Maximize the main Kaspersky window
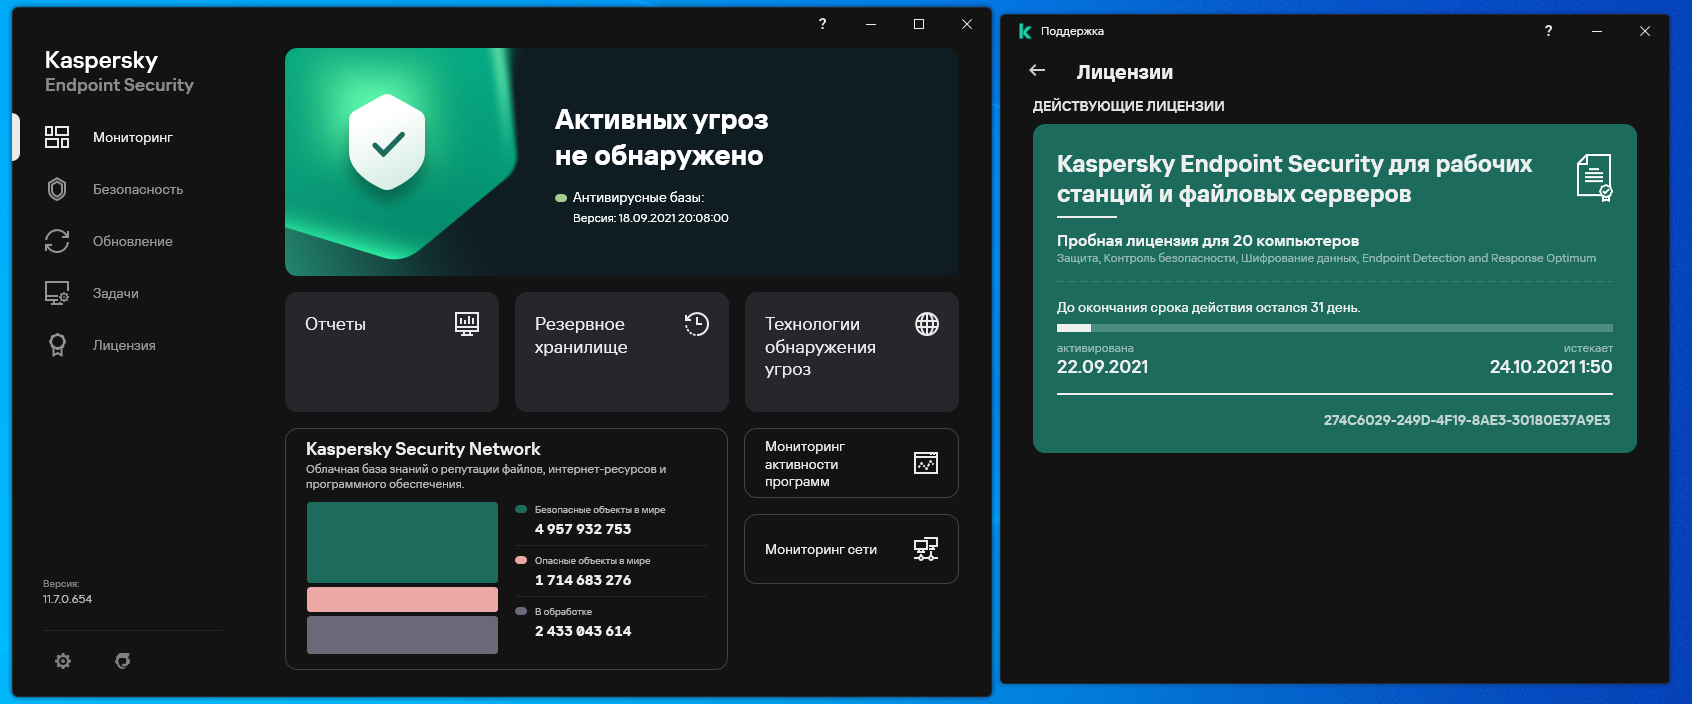Viewport: 1692px width, 704px height. click(919, 24)
